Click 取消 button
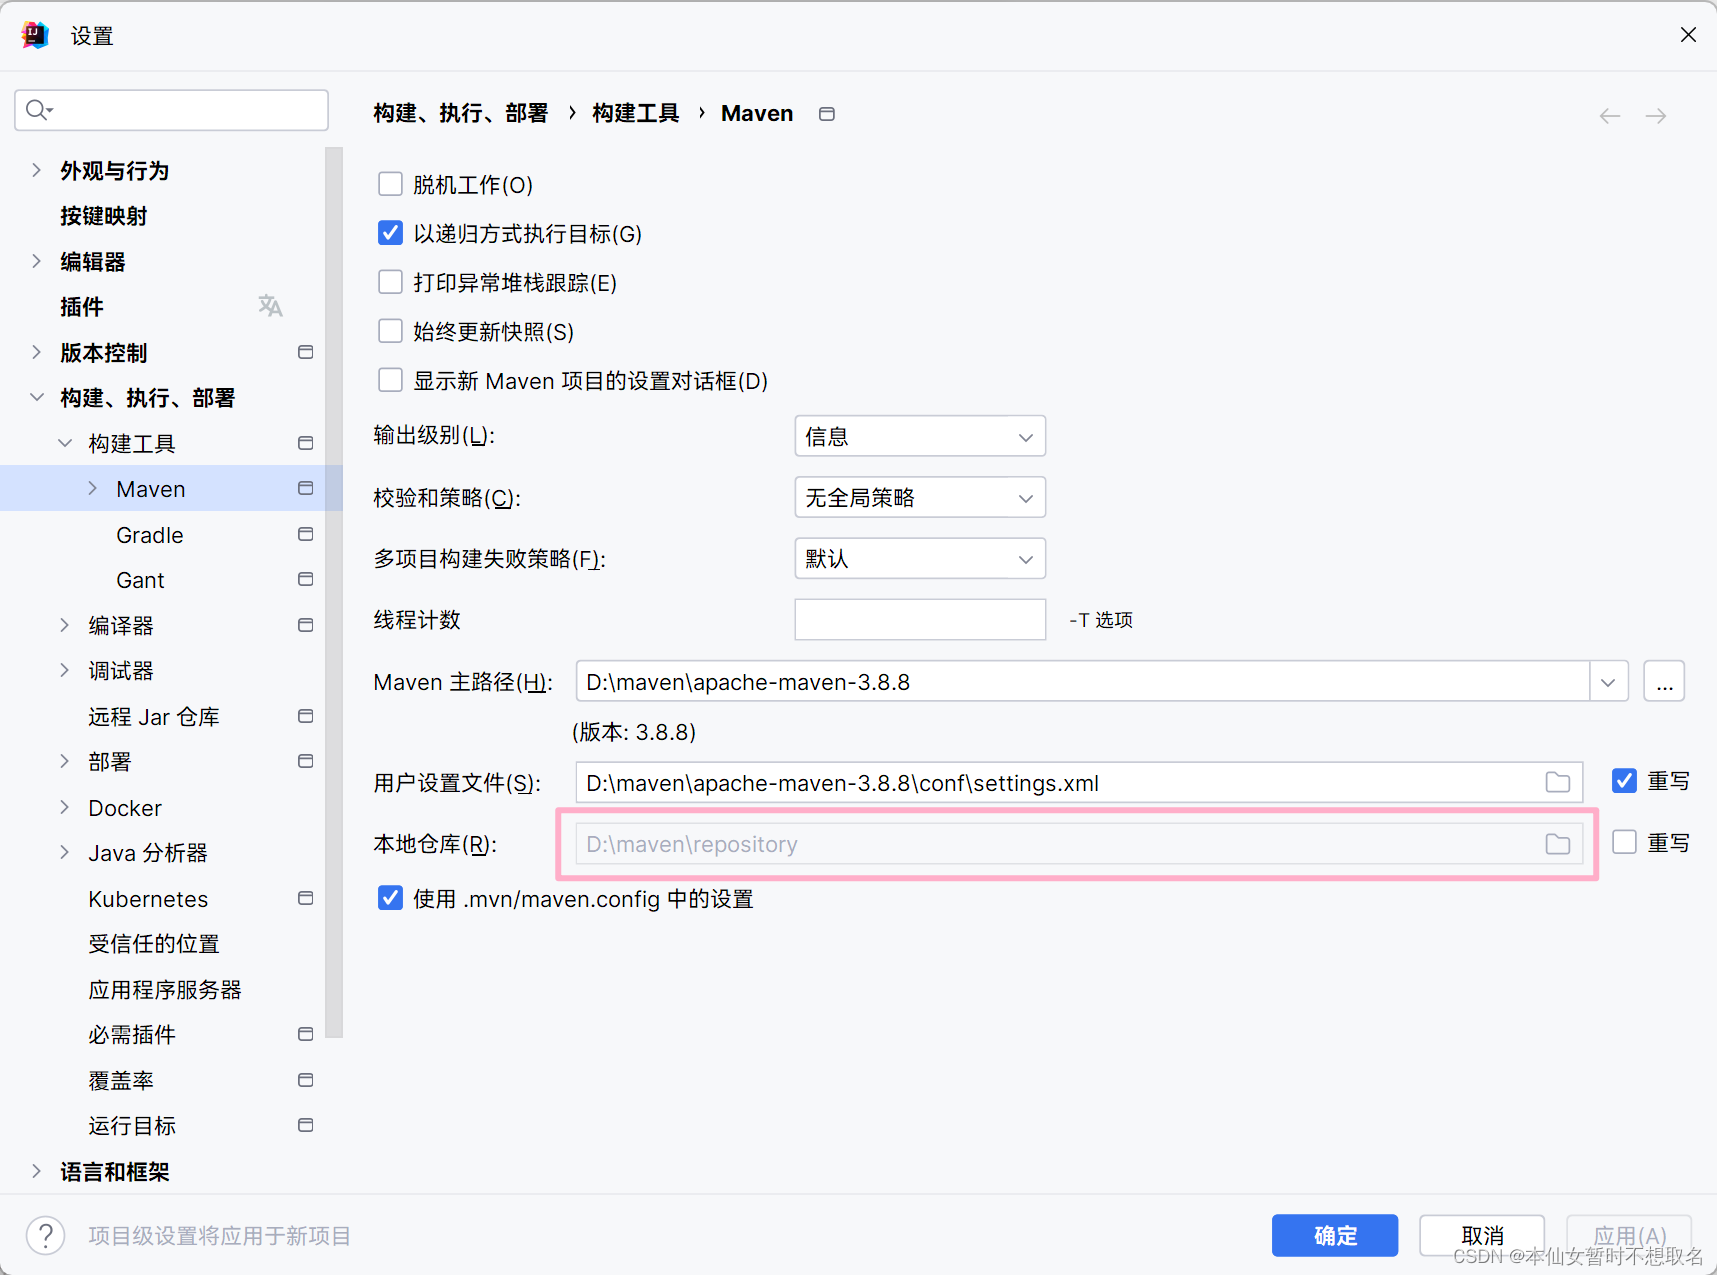Viewport: 1717px width, 1275px height. [x=1482, y=1235]
